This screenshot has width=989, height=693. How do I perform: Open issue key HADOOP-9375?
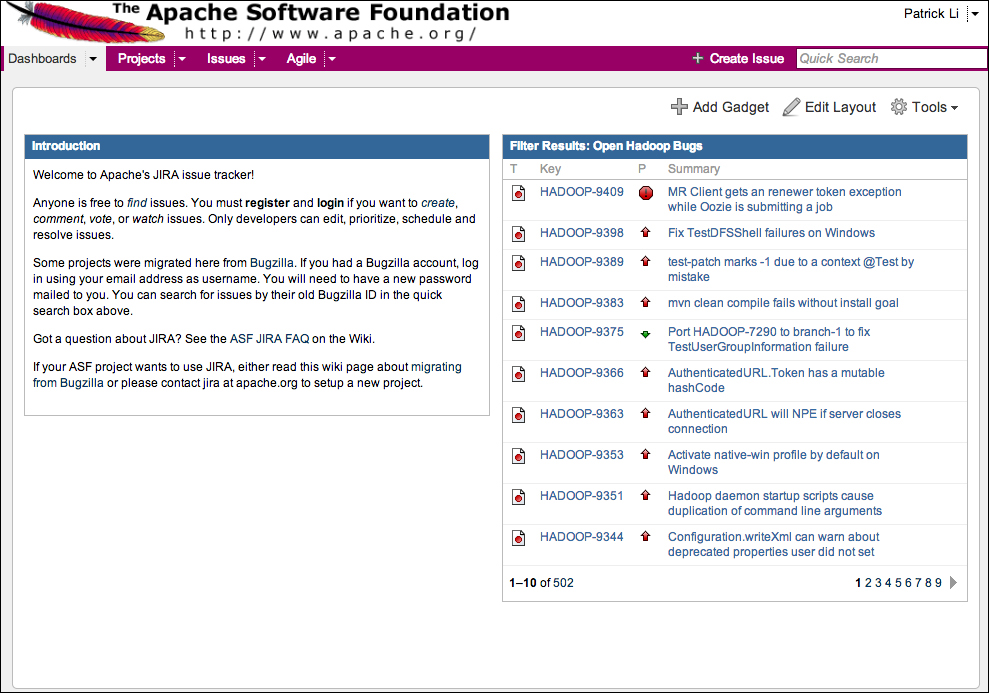pyautogui.click(x=582, y=332)
